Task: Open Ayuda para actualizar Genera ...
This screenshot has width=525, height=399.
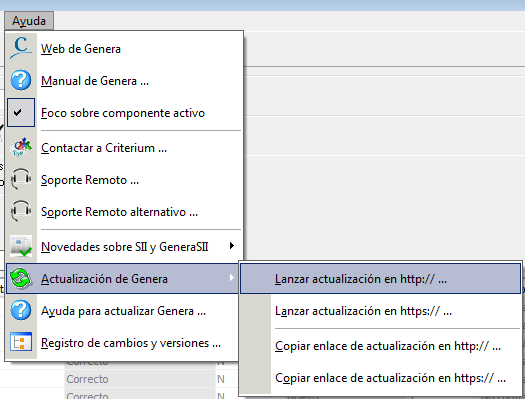Action: 123,311
